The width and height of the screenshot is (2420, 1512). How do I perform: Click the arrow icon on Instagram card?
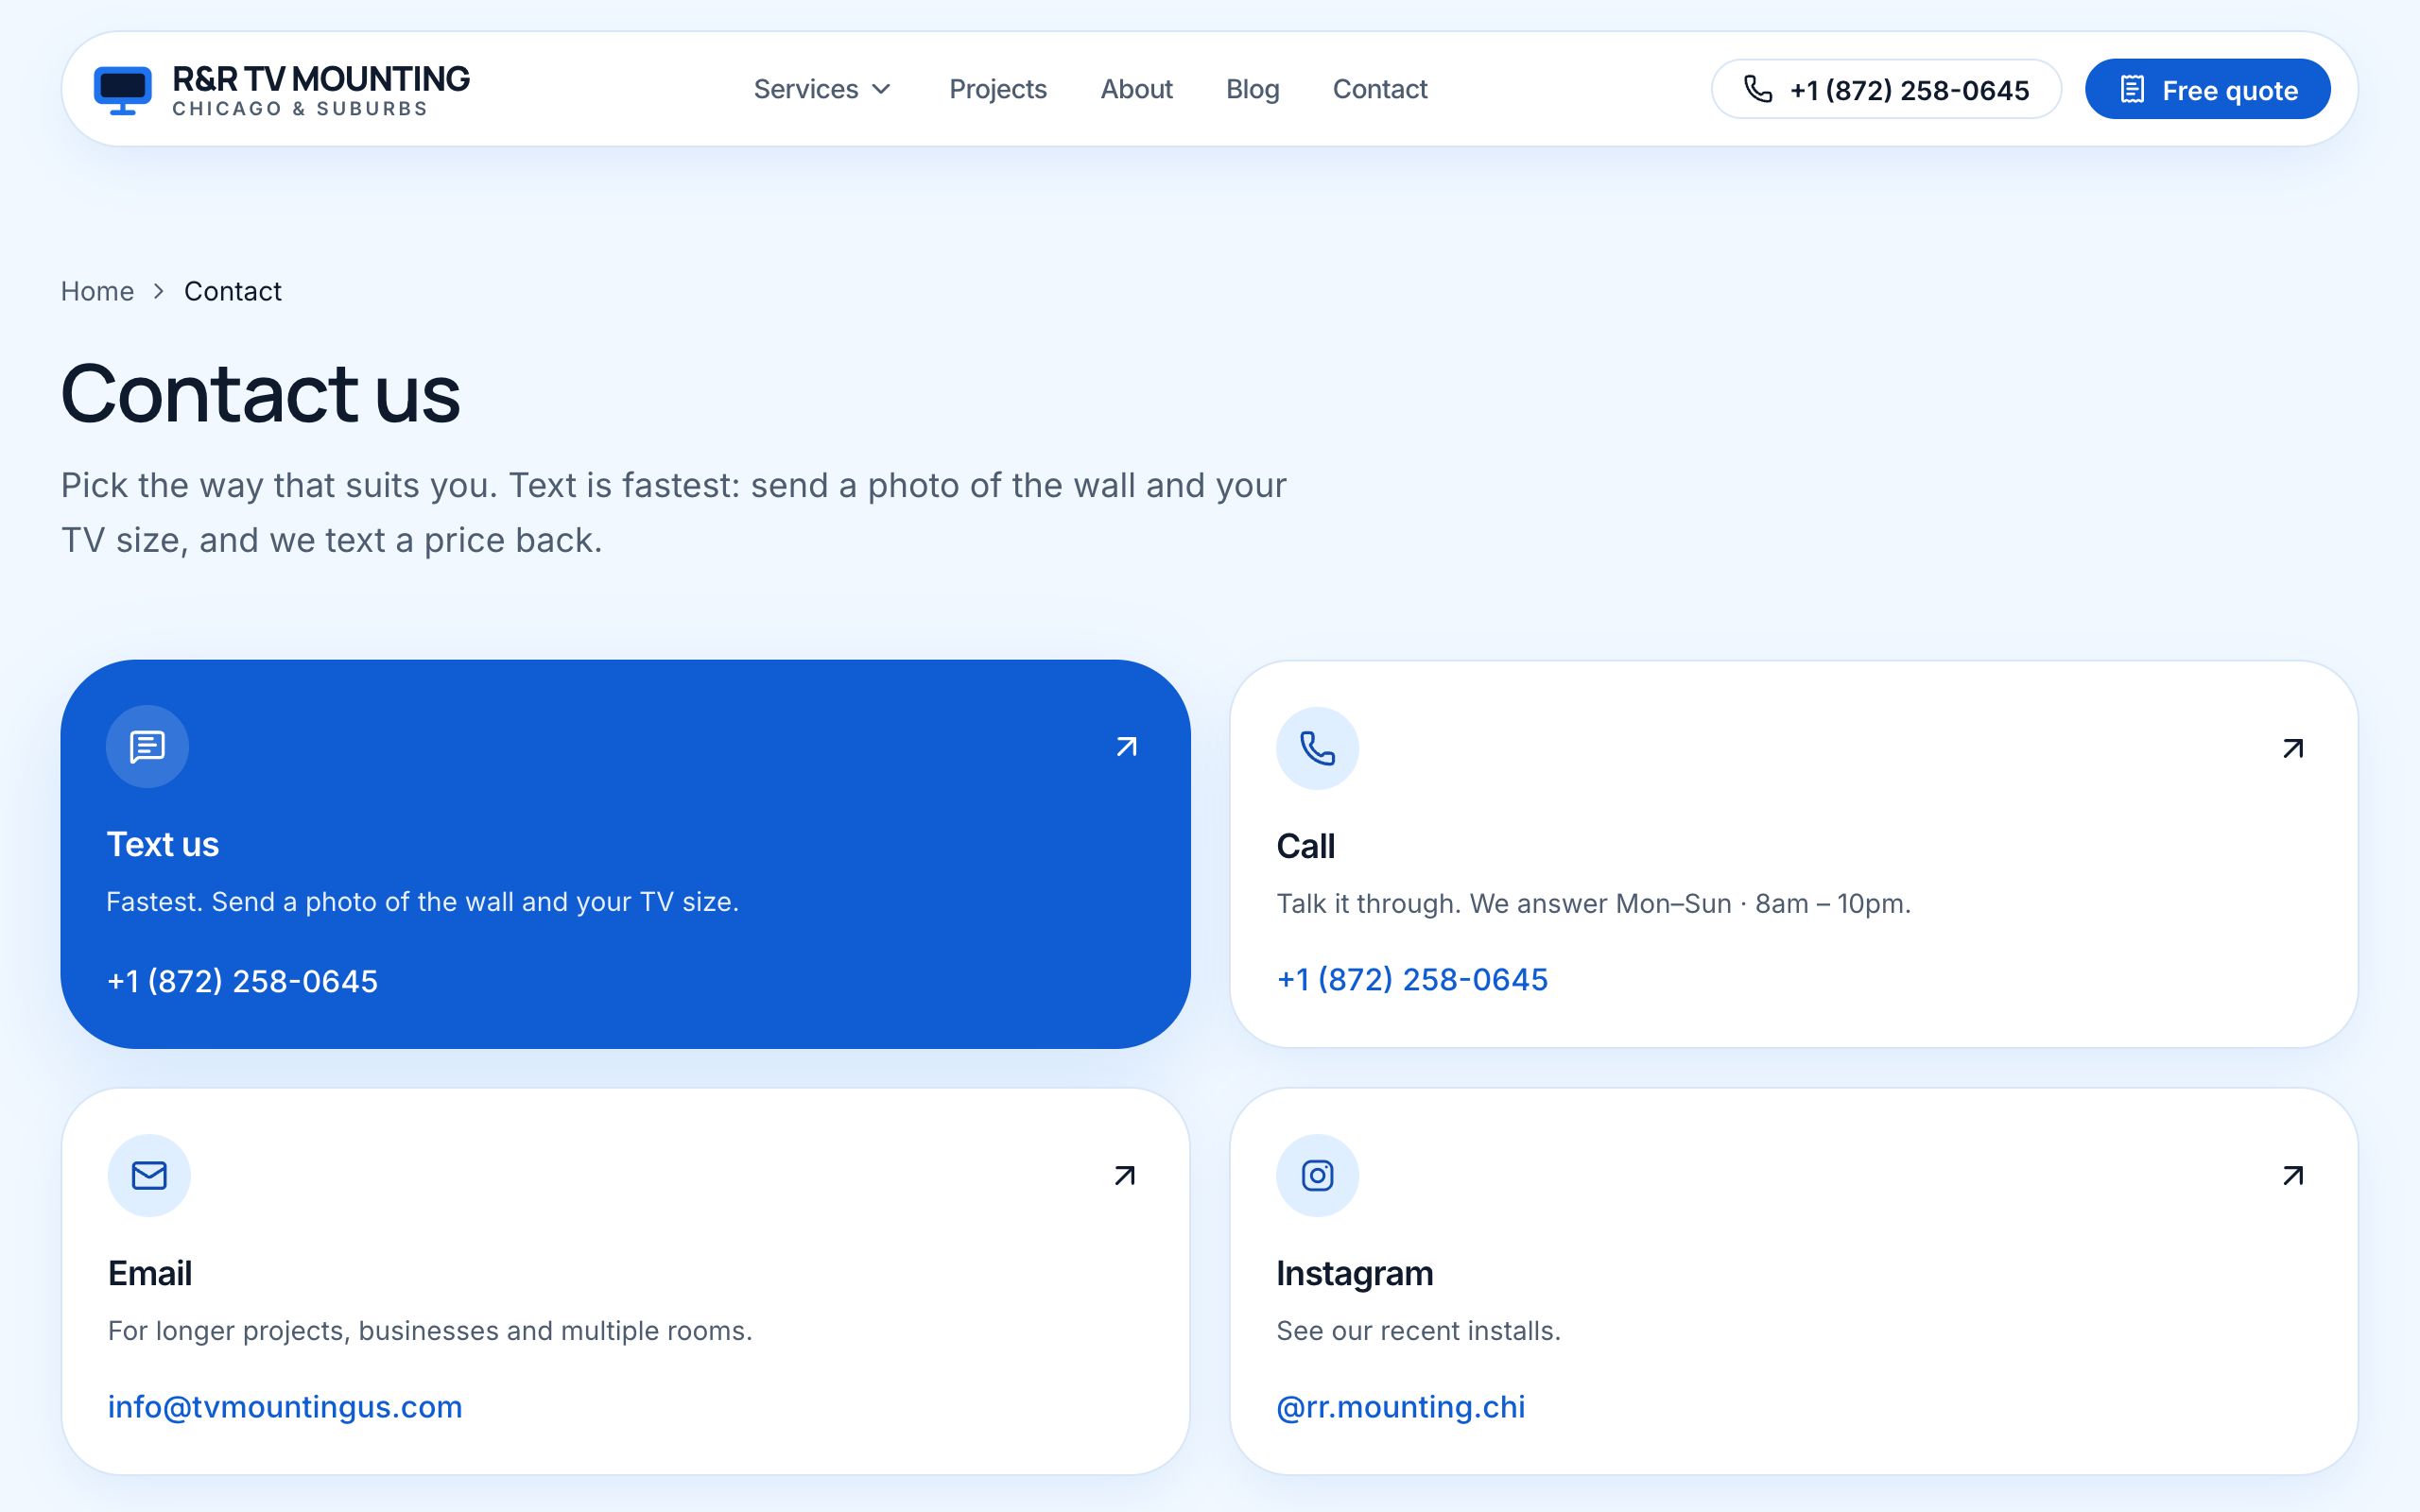(2293, 1175)
